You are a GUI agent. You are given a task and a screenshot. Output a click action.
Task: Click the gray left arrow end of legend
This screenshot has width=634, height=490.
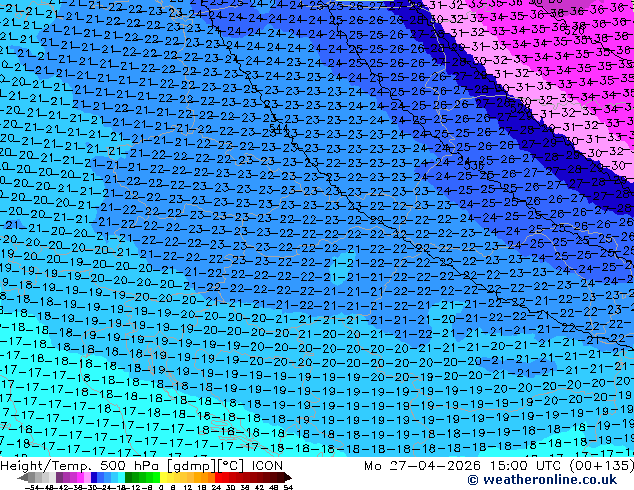pyautogui.click(x=23, y=477)
